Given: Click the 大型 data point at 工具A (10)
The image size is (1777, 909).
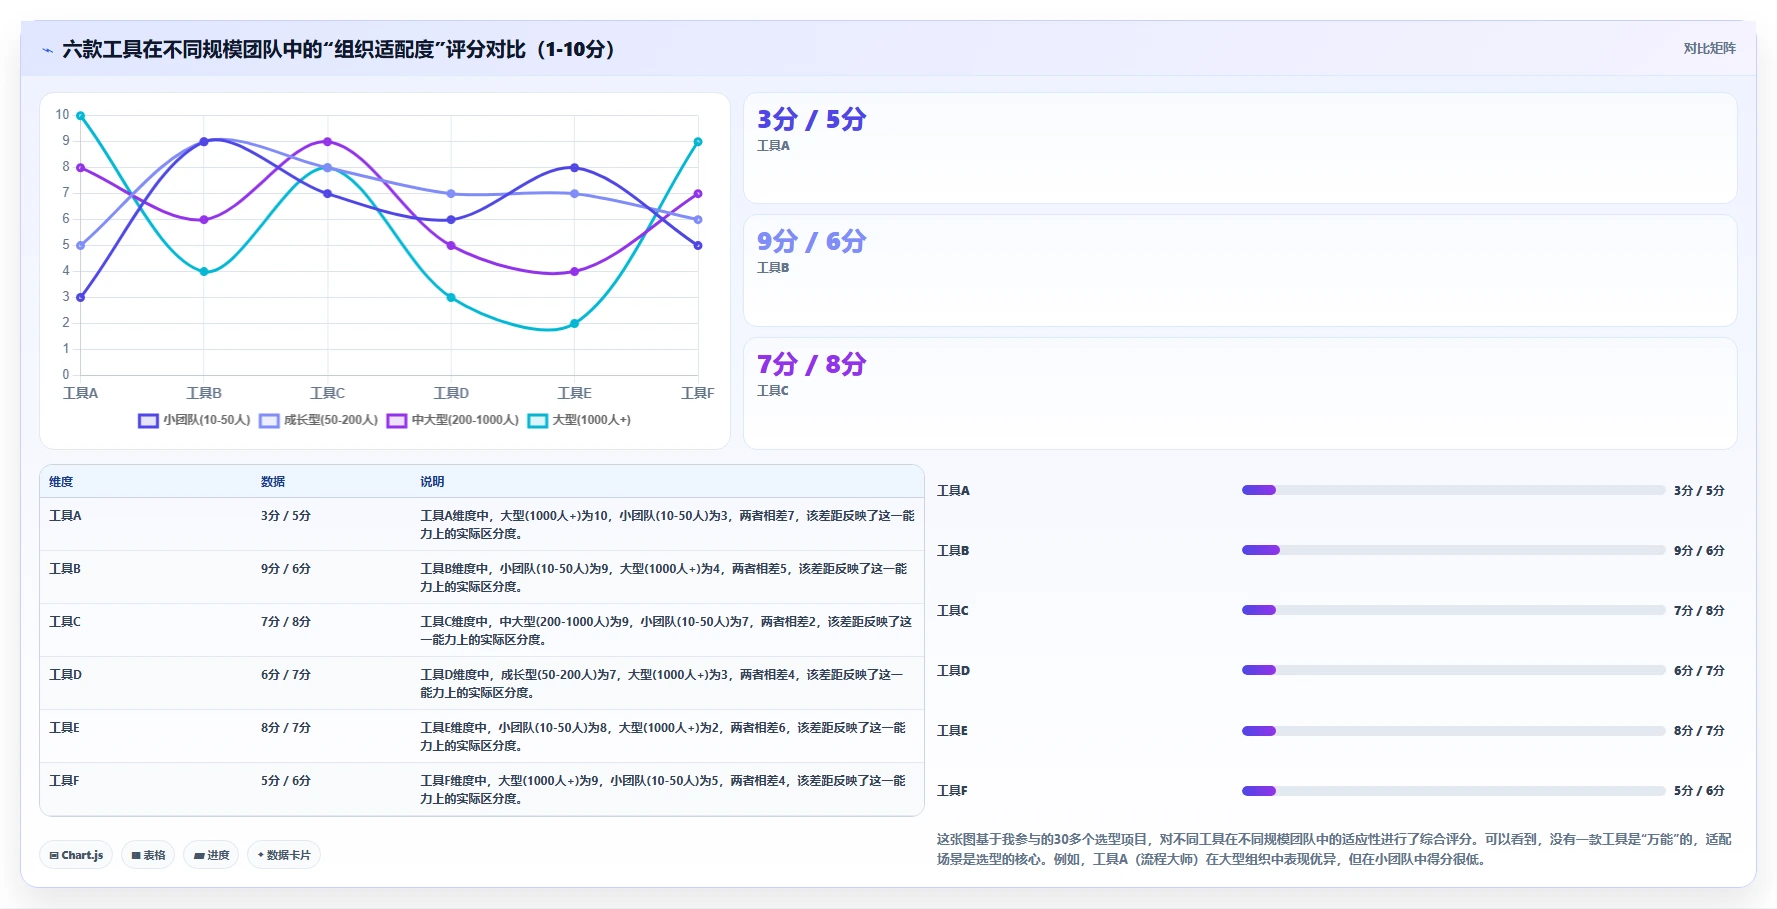Looking at the screenshot, I should pos(81,116).
